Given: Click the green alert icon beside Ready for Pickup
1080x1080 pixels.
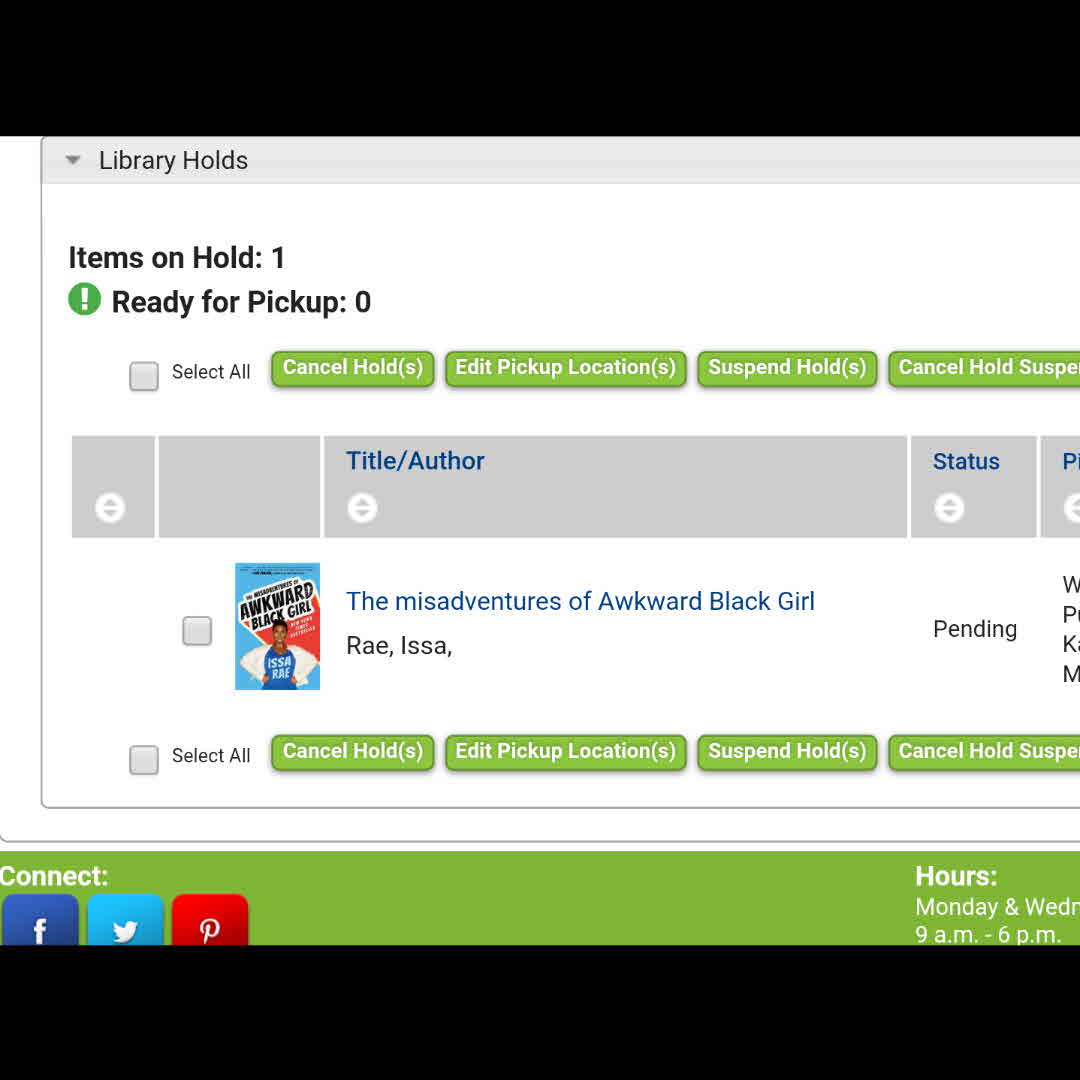Looking at the screenshot, I should pyautogui.click(x=85, y=299).
